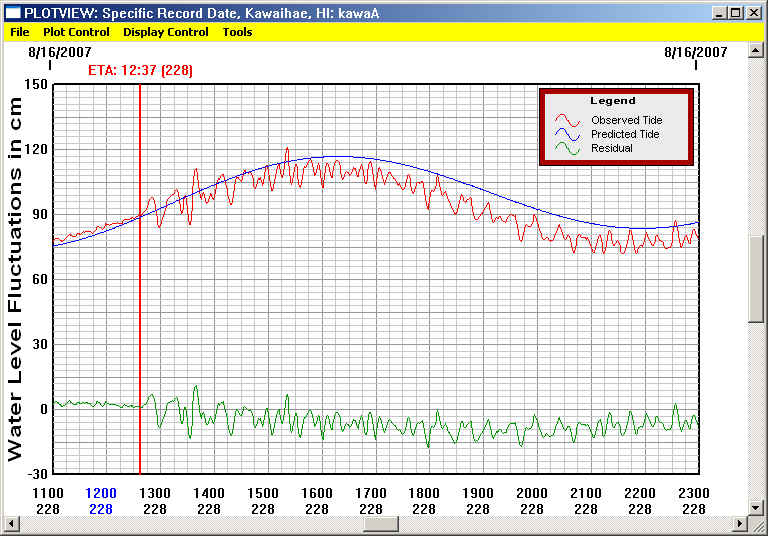Click the blue 1200 time axis label

pyautogui.click(x=101, y=493)
